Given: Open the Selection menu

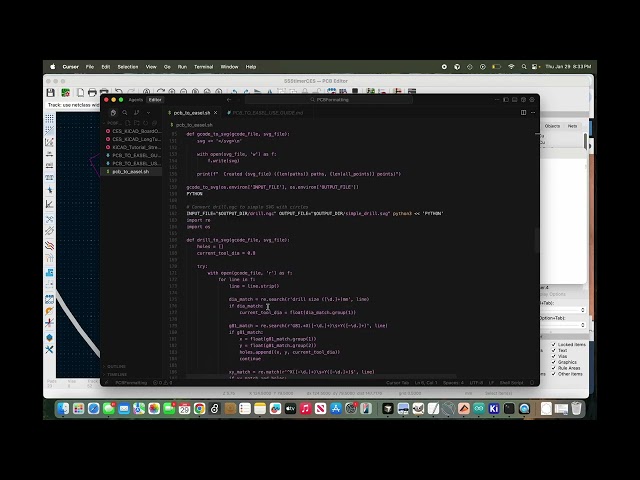Looking at the screenshot, I should (128, 67).
